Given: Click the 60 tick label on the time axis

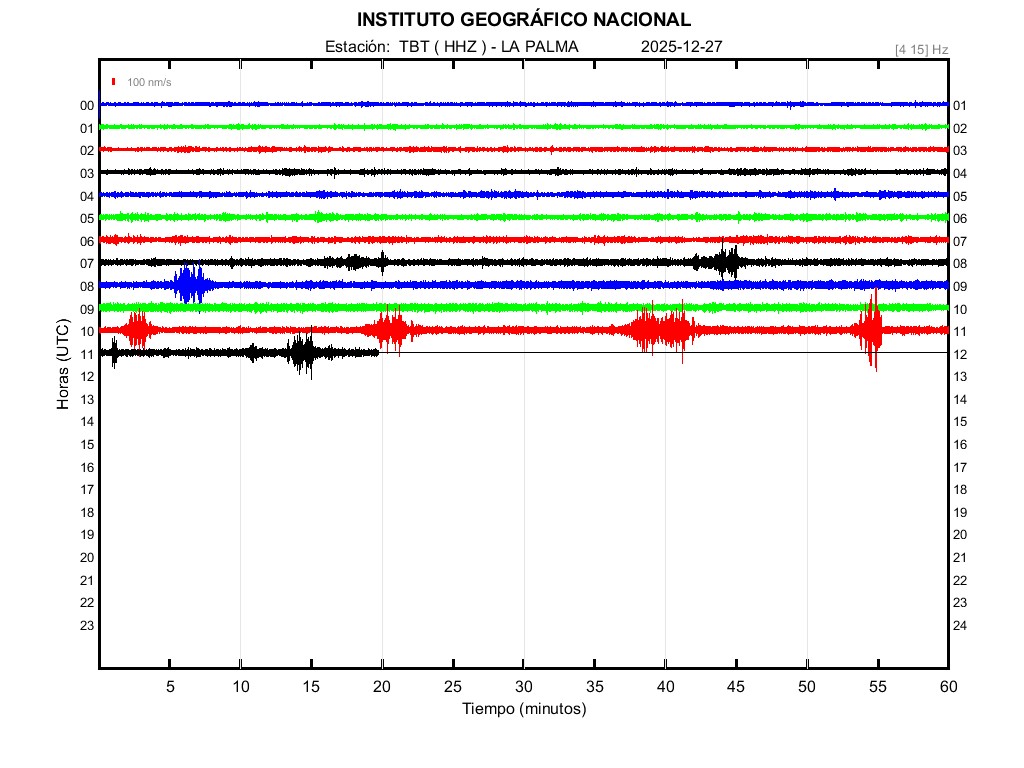Looking at the screenshot, I should click(947, 687).
